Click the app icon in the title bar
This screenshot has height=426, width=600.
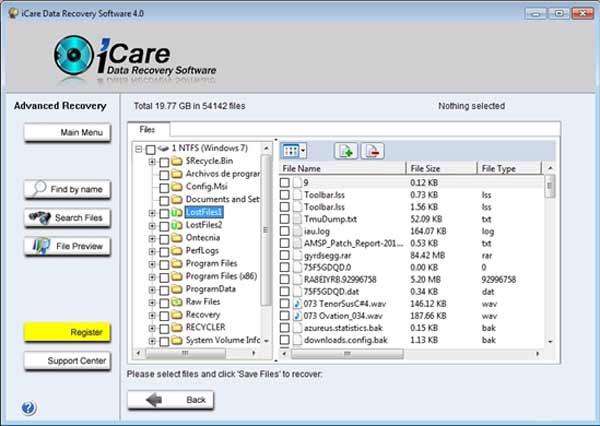coord(13,13)
